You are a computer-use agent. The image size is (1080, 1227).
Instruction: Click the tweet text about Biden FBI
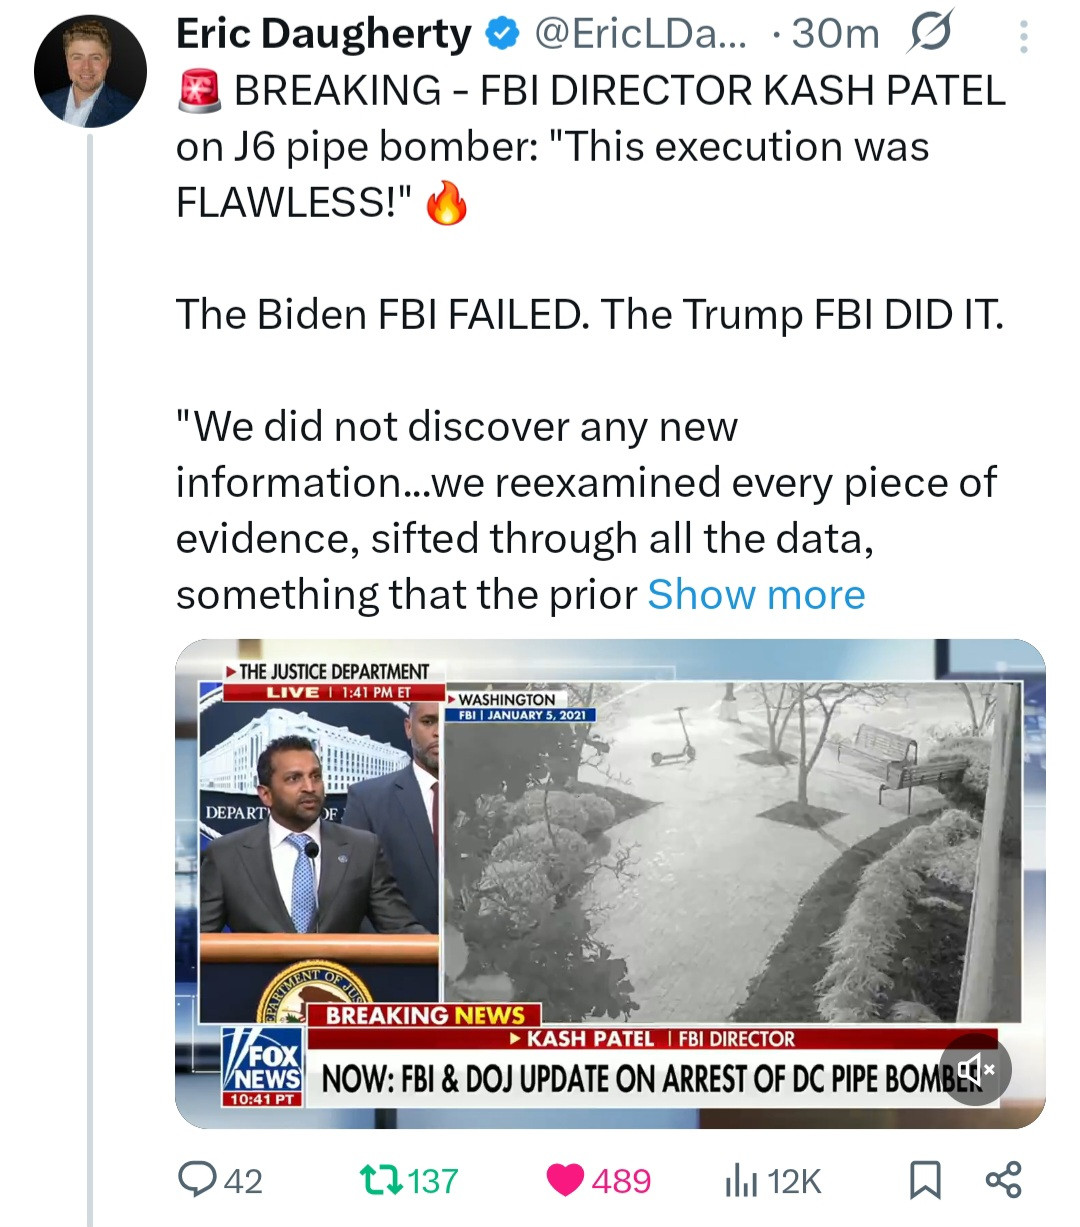590,315
